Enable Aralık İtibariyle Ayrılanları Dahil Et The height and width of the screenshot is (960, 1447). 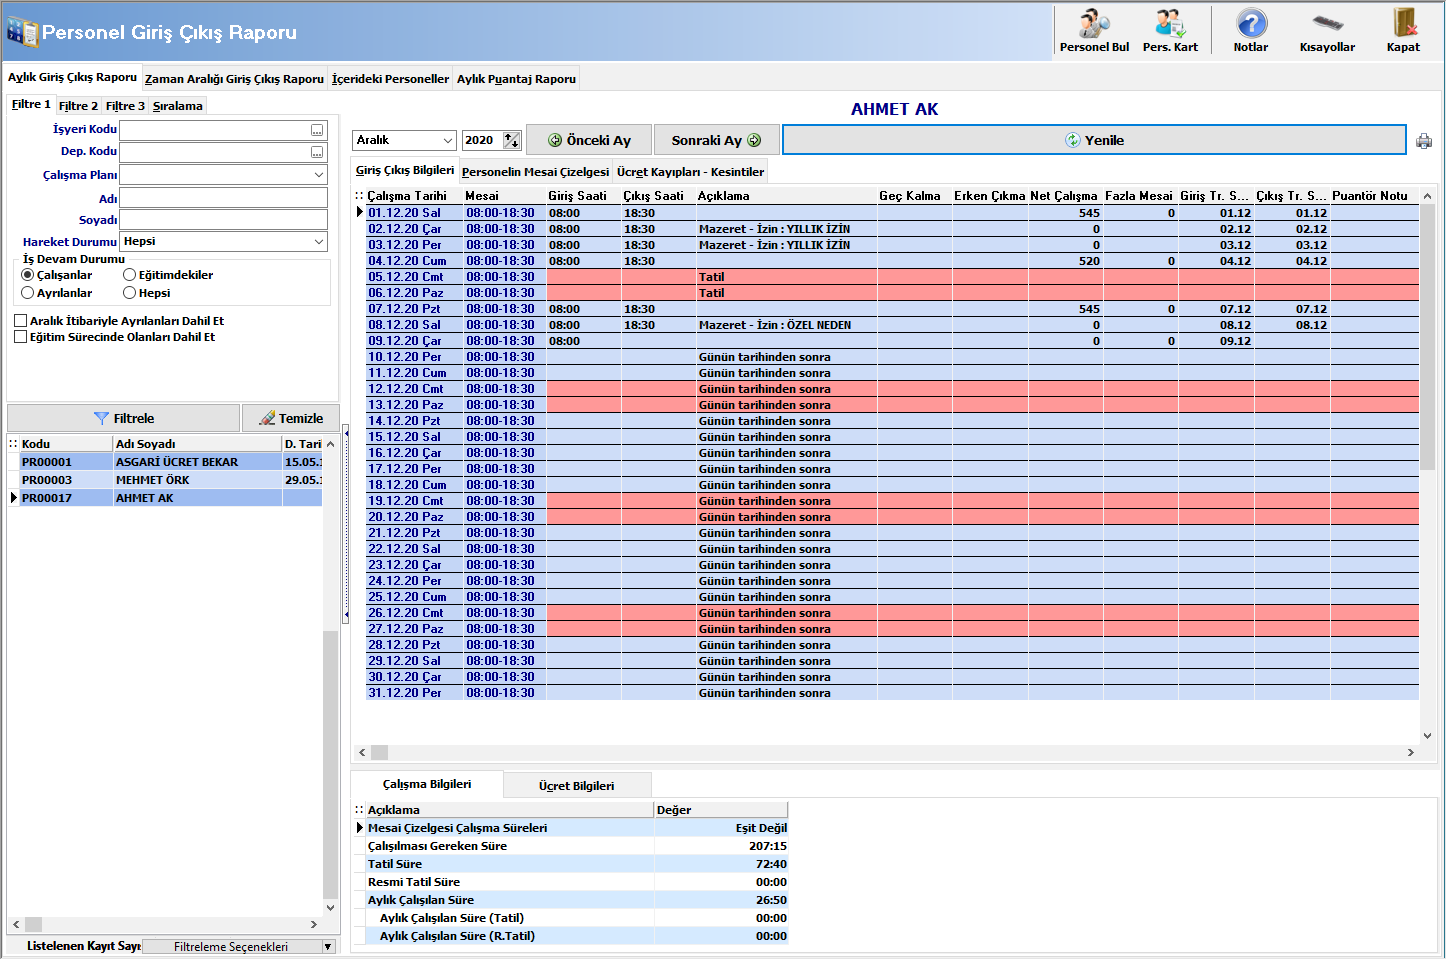[x=20, y=321]
